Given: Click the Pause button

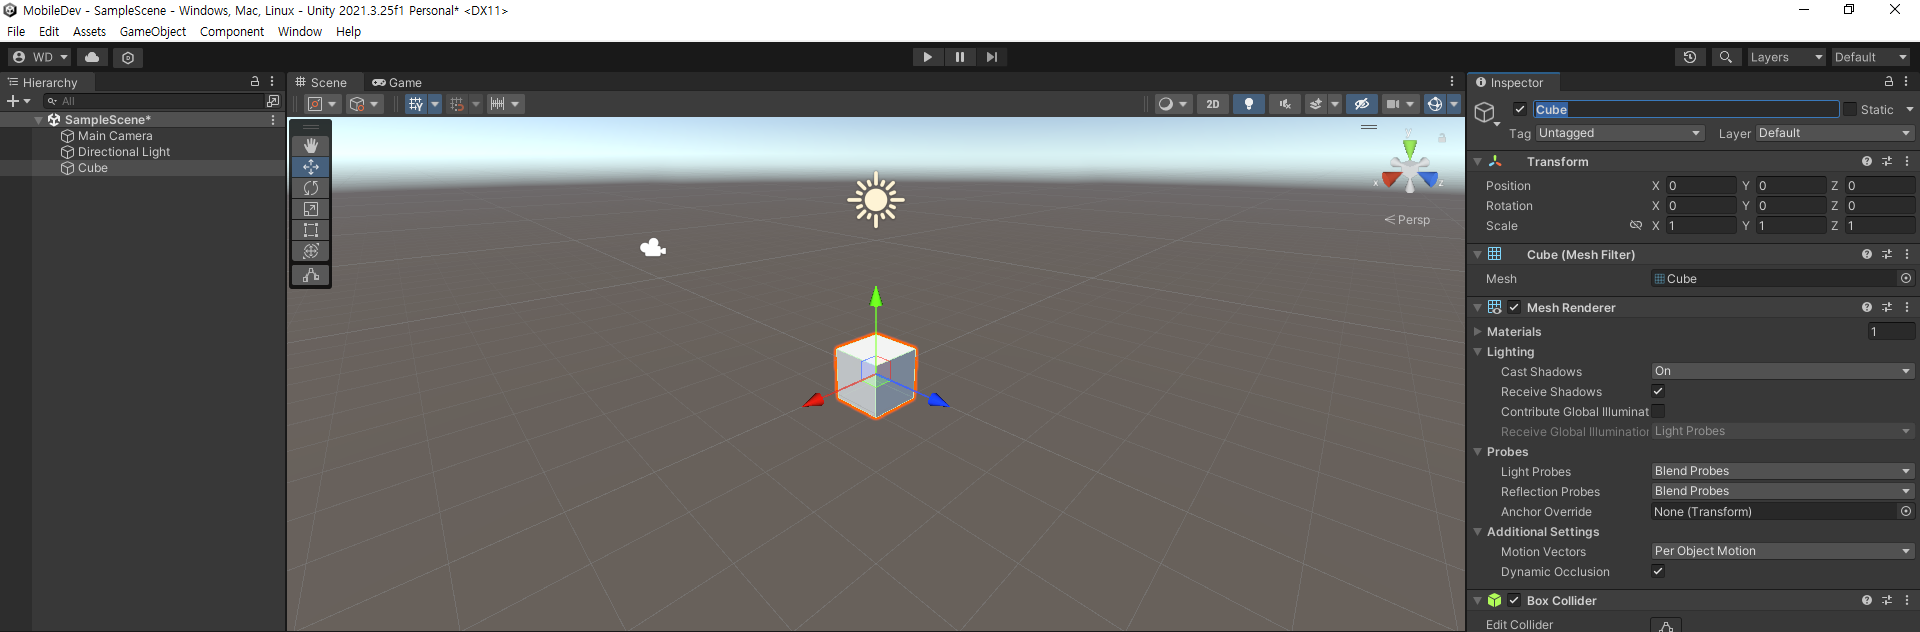Looking at the screenshot, I should pyautogui.click(x=960, y=57).
